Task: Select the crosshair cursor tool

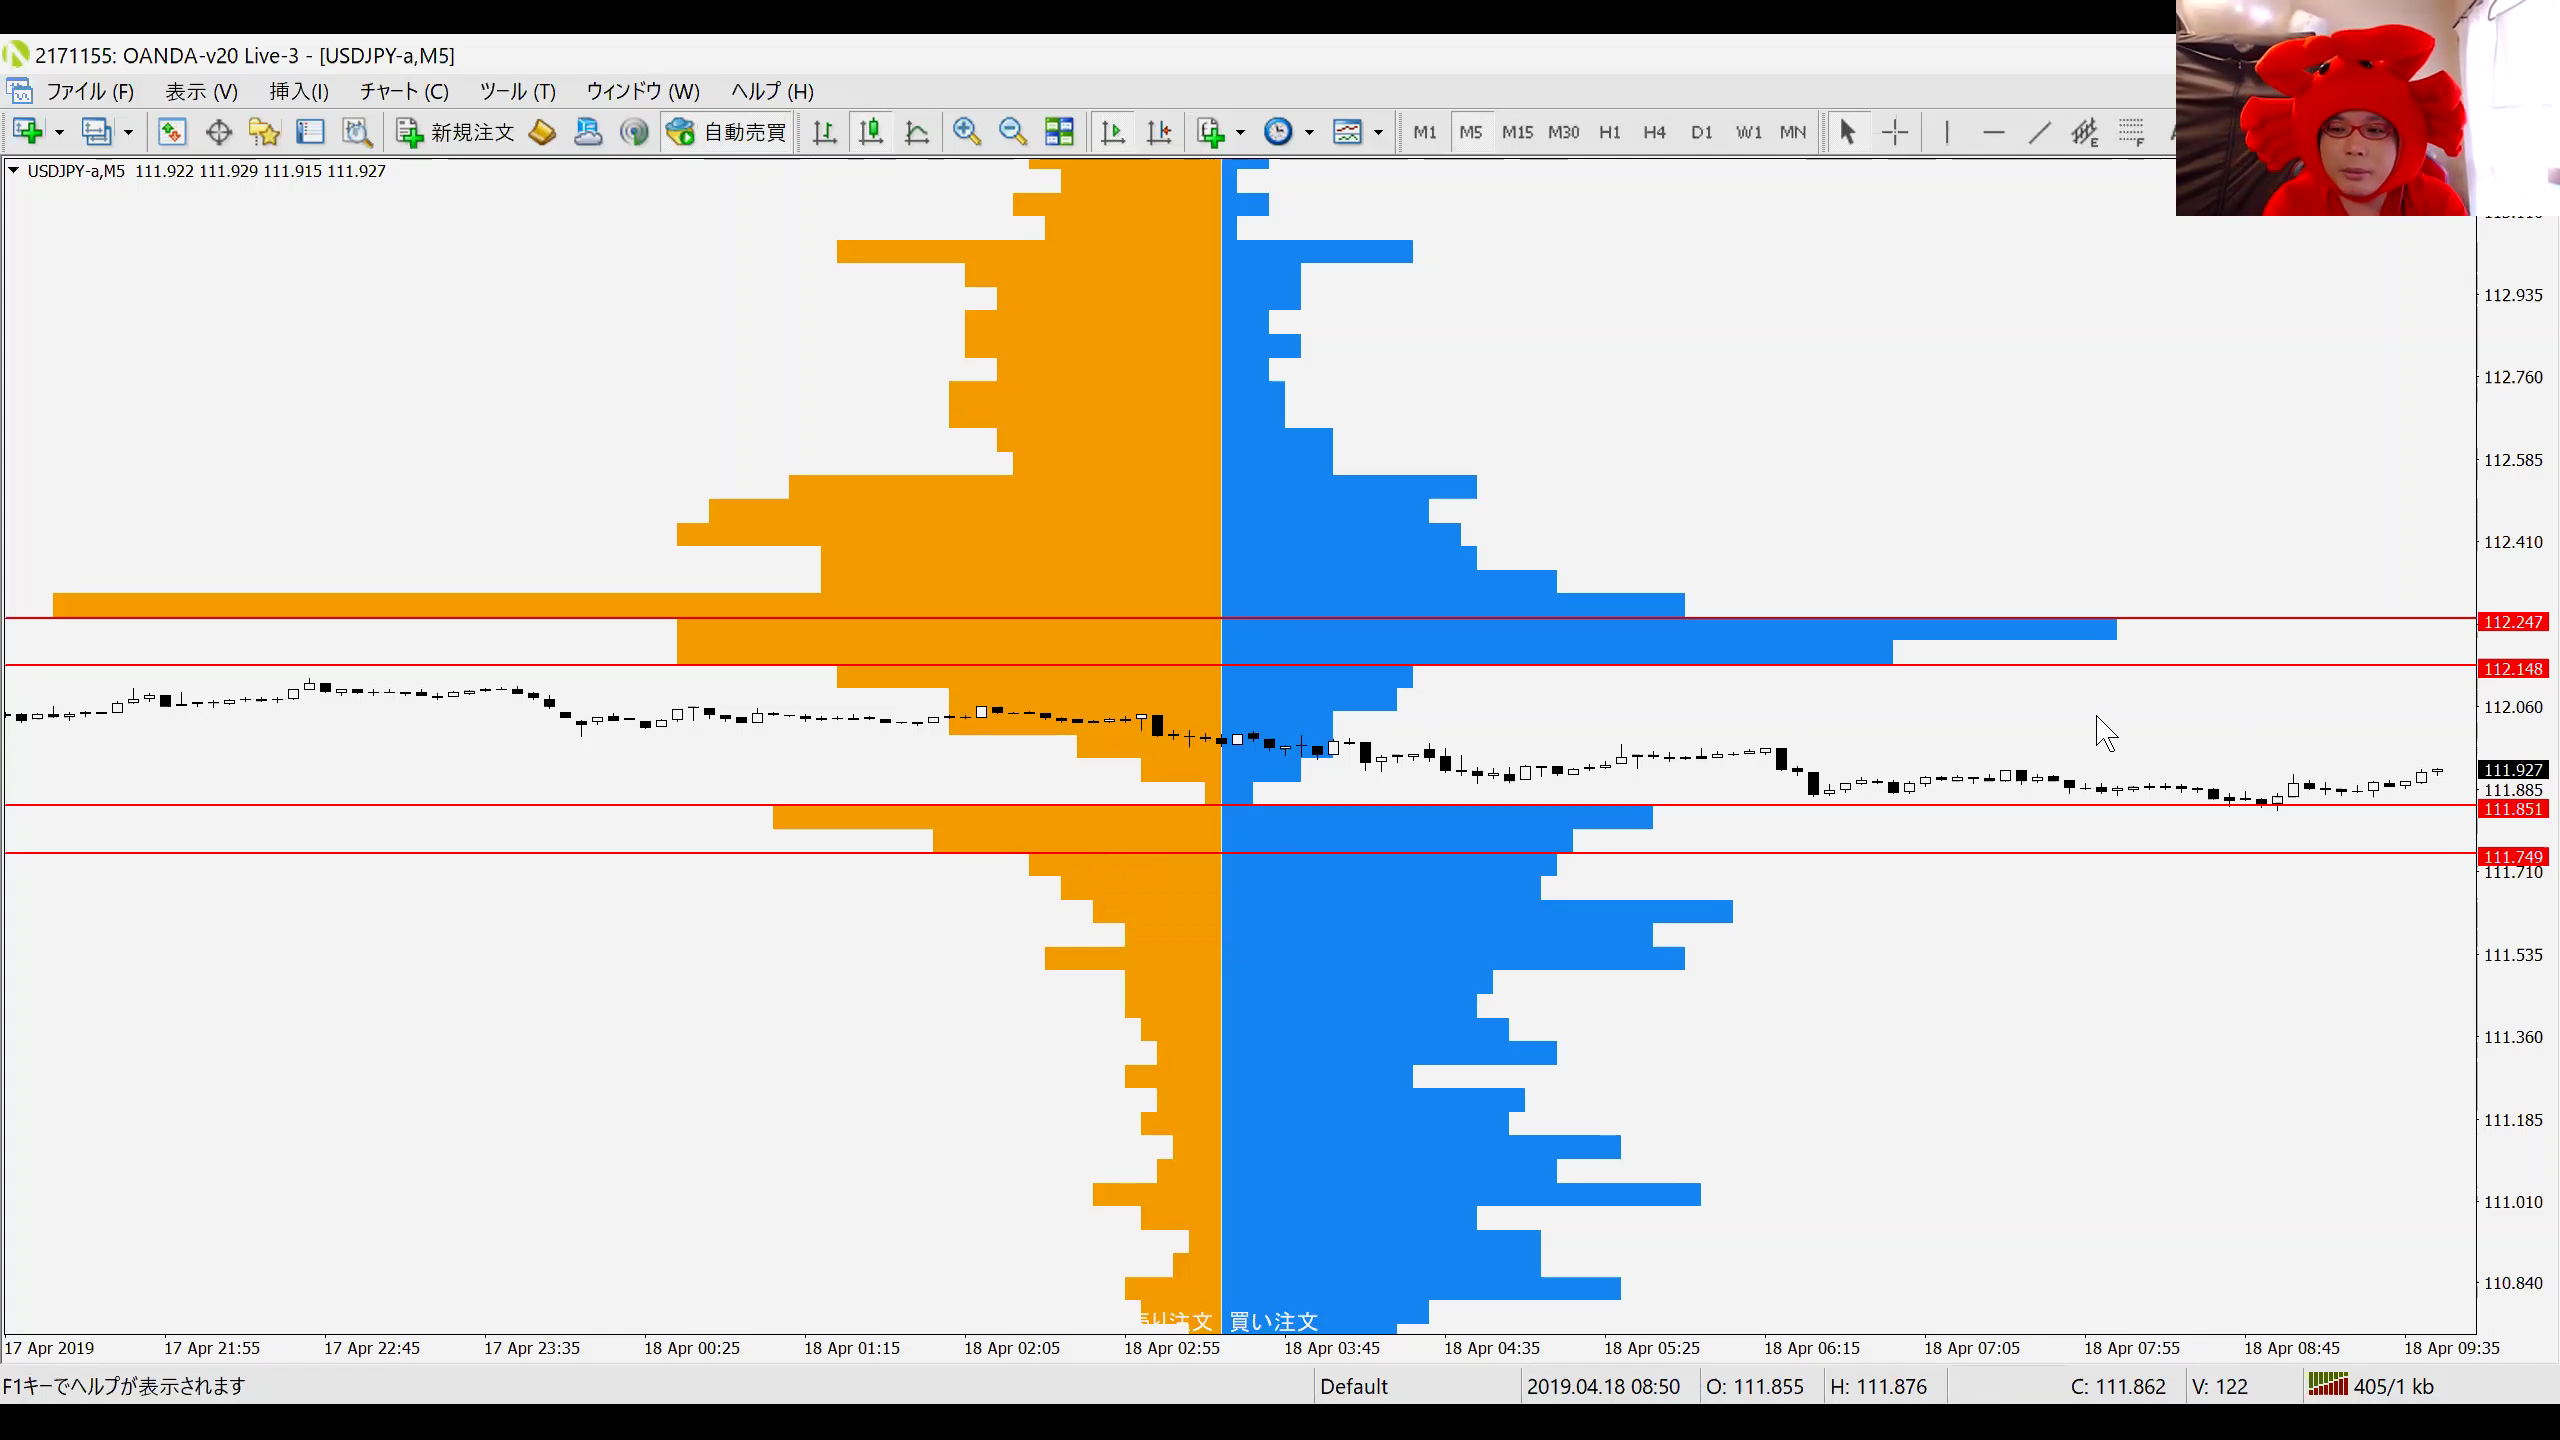Action: click(x=1894, y=132)
